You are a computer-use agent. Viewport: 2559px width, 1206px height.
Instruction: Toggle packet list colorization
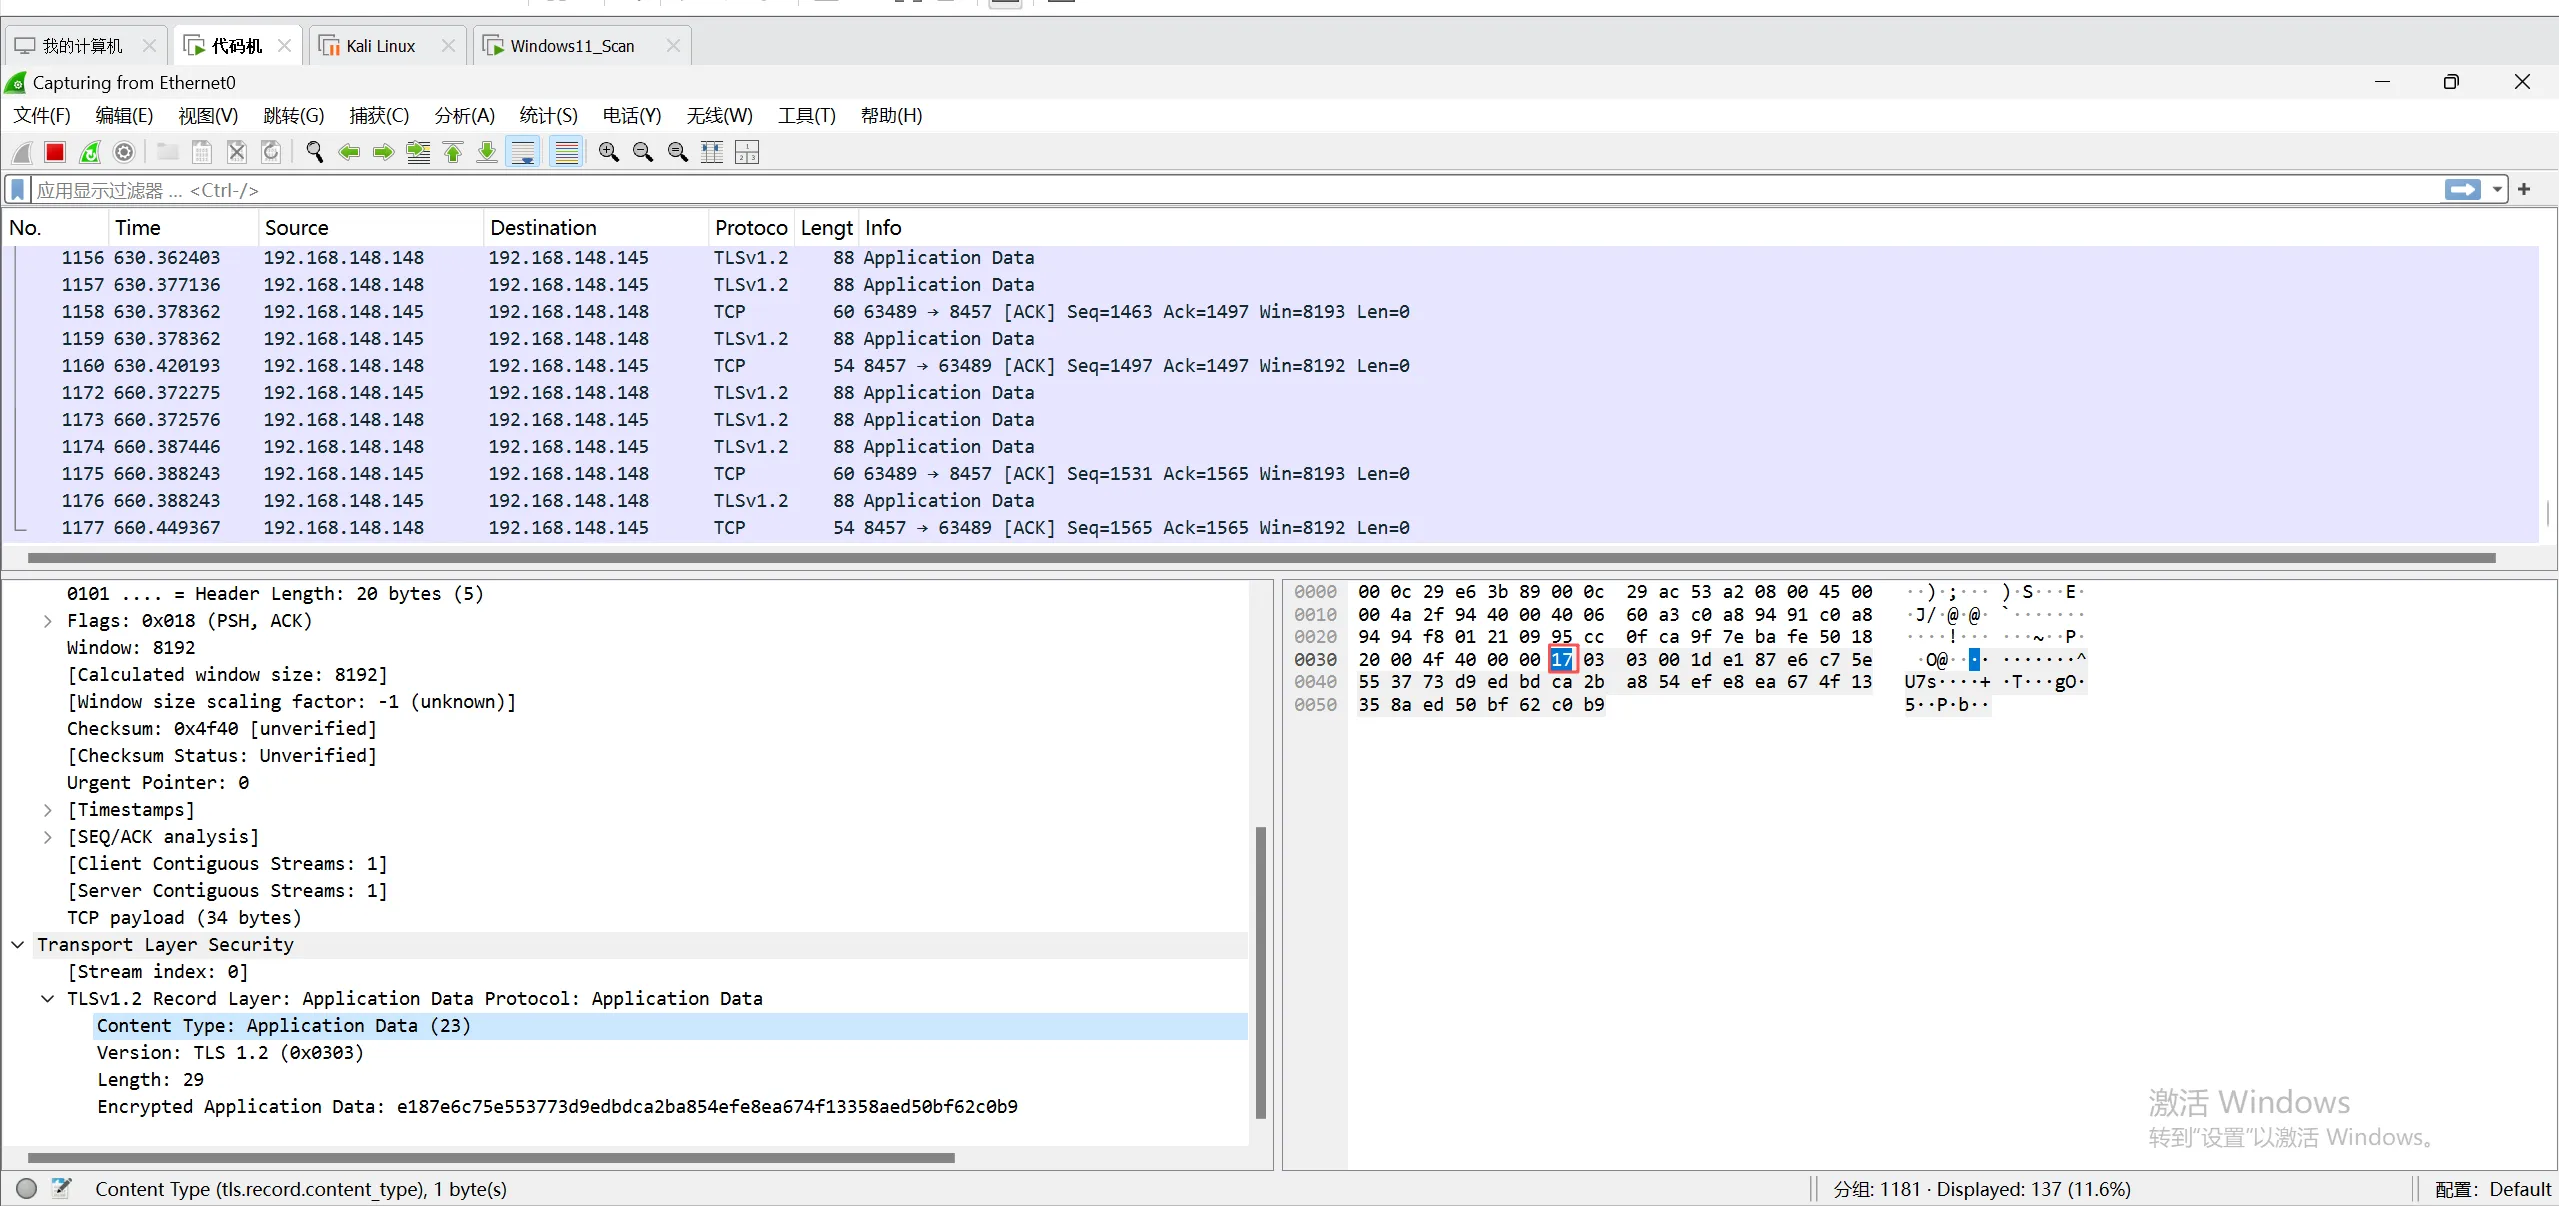566,152
